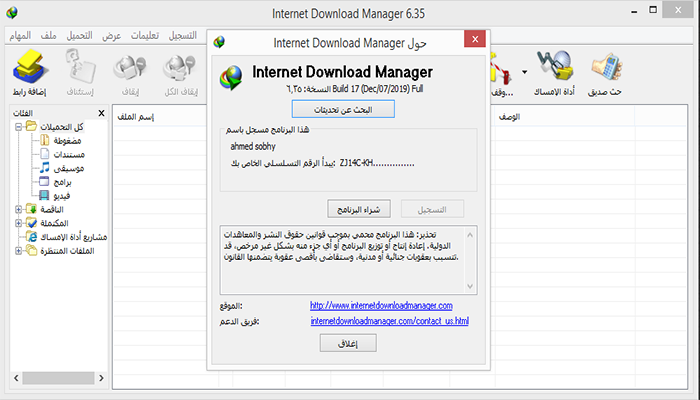
Task: Select the Queues (الملفات المنتظرة) folder
Action: coord(67,251)
